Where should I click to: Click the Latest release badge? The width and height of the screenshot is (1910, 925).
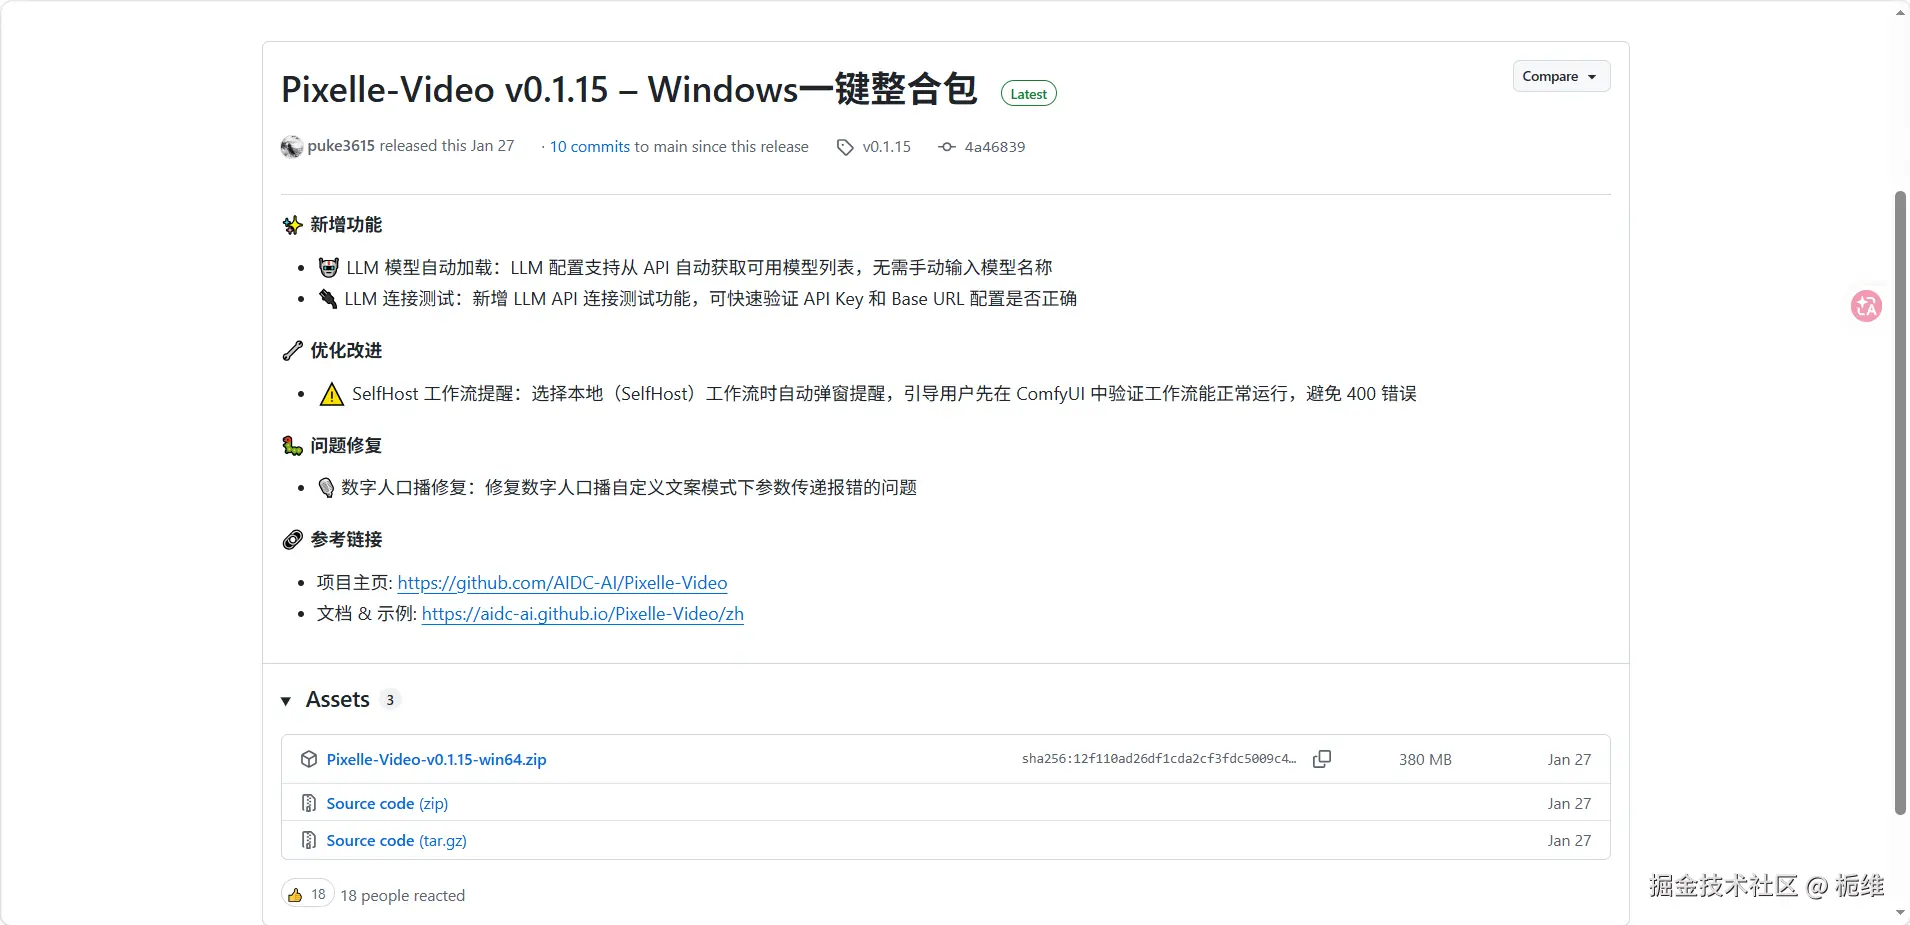(x=1029, y=94)
